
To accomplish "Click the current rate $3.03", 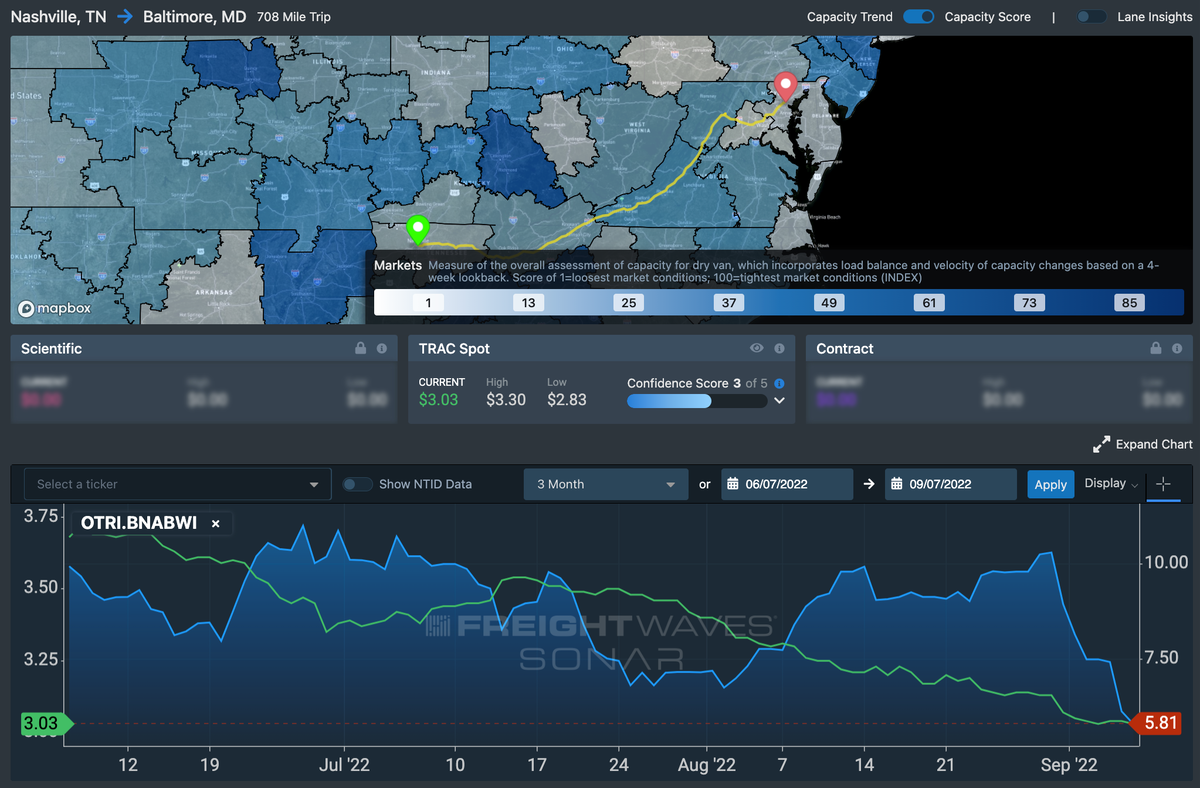I will point(439,400).
